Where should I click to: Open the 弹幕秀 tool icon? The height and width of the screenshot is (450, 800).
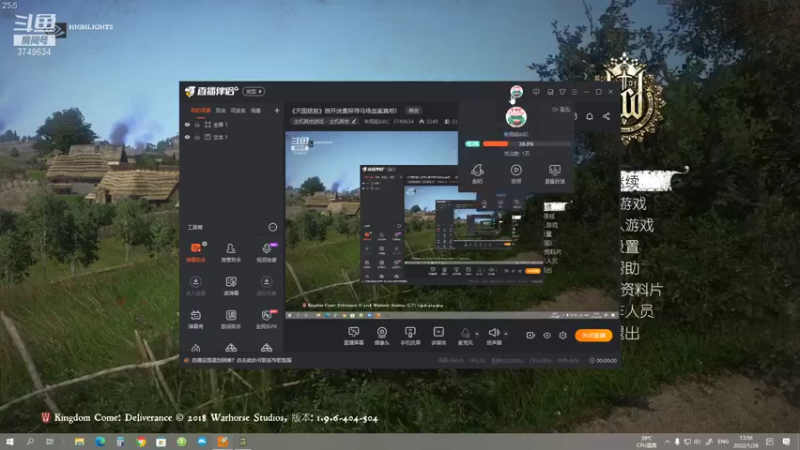click(195, 319)
